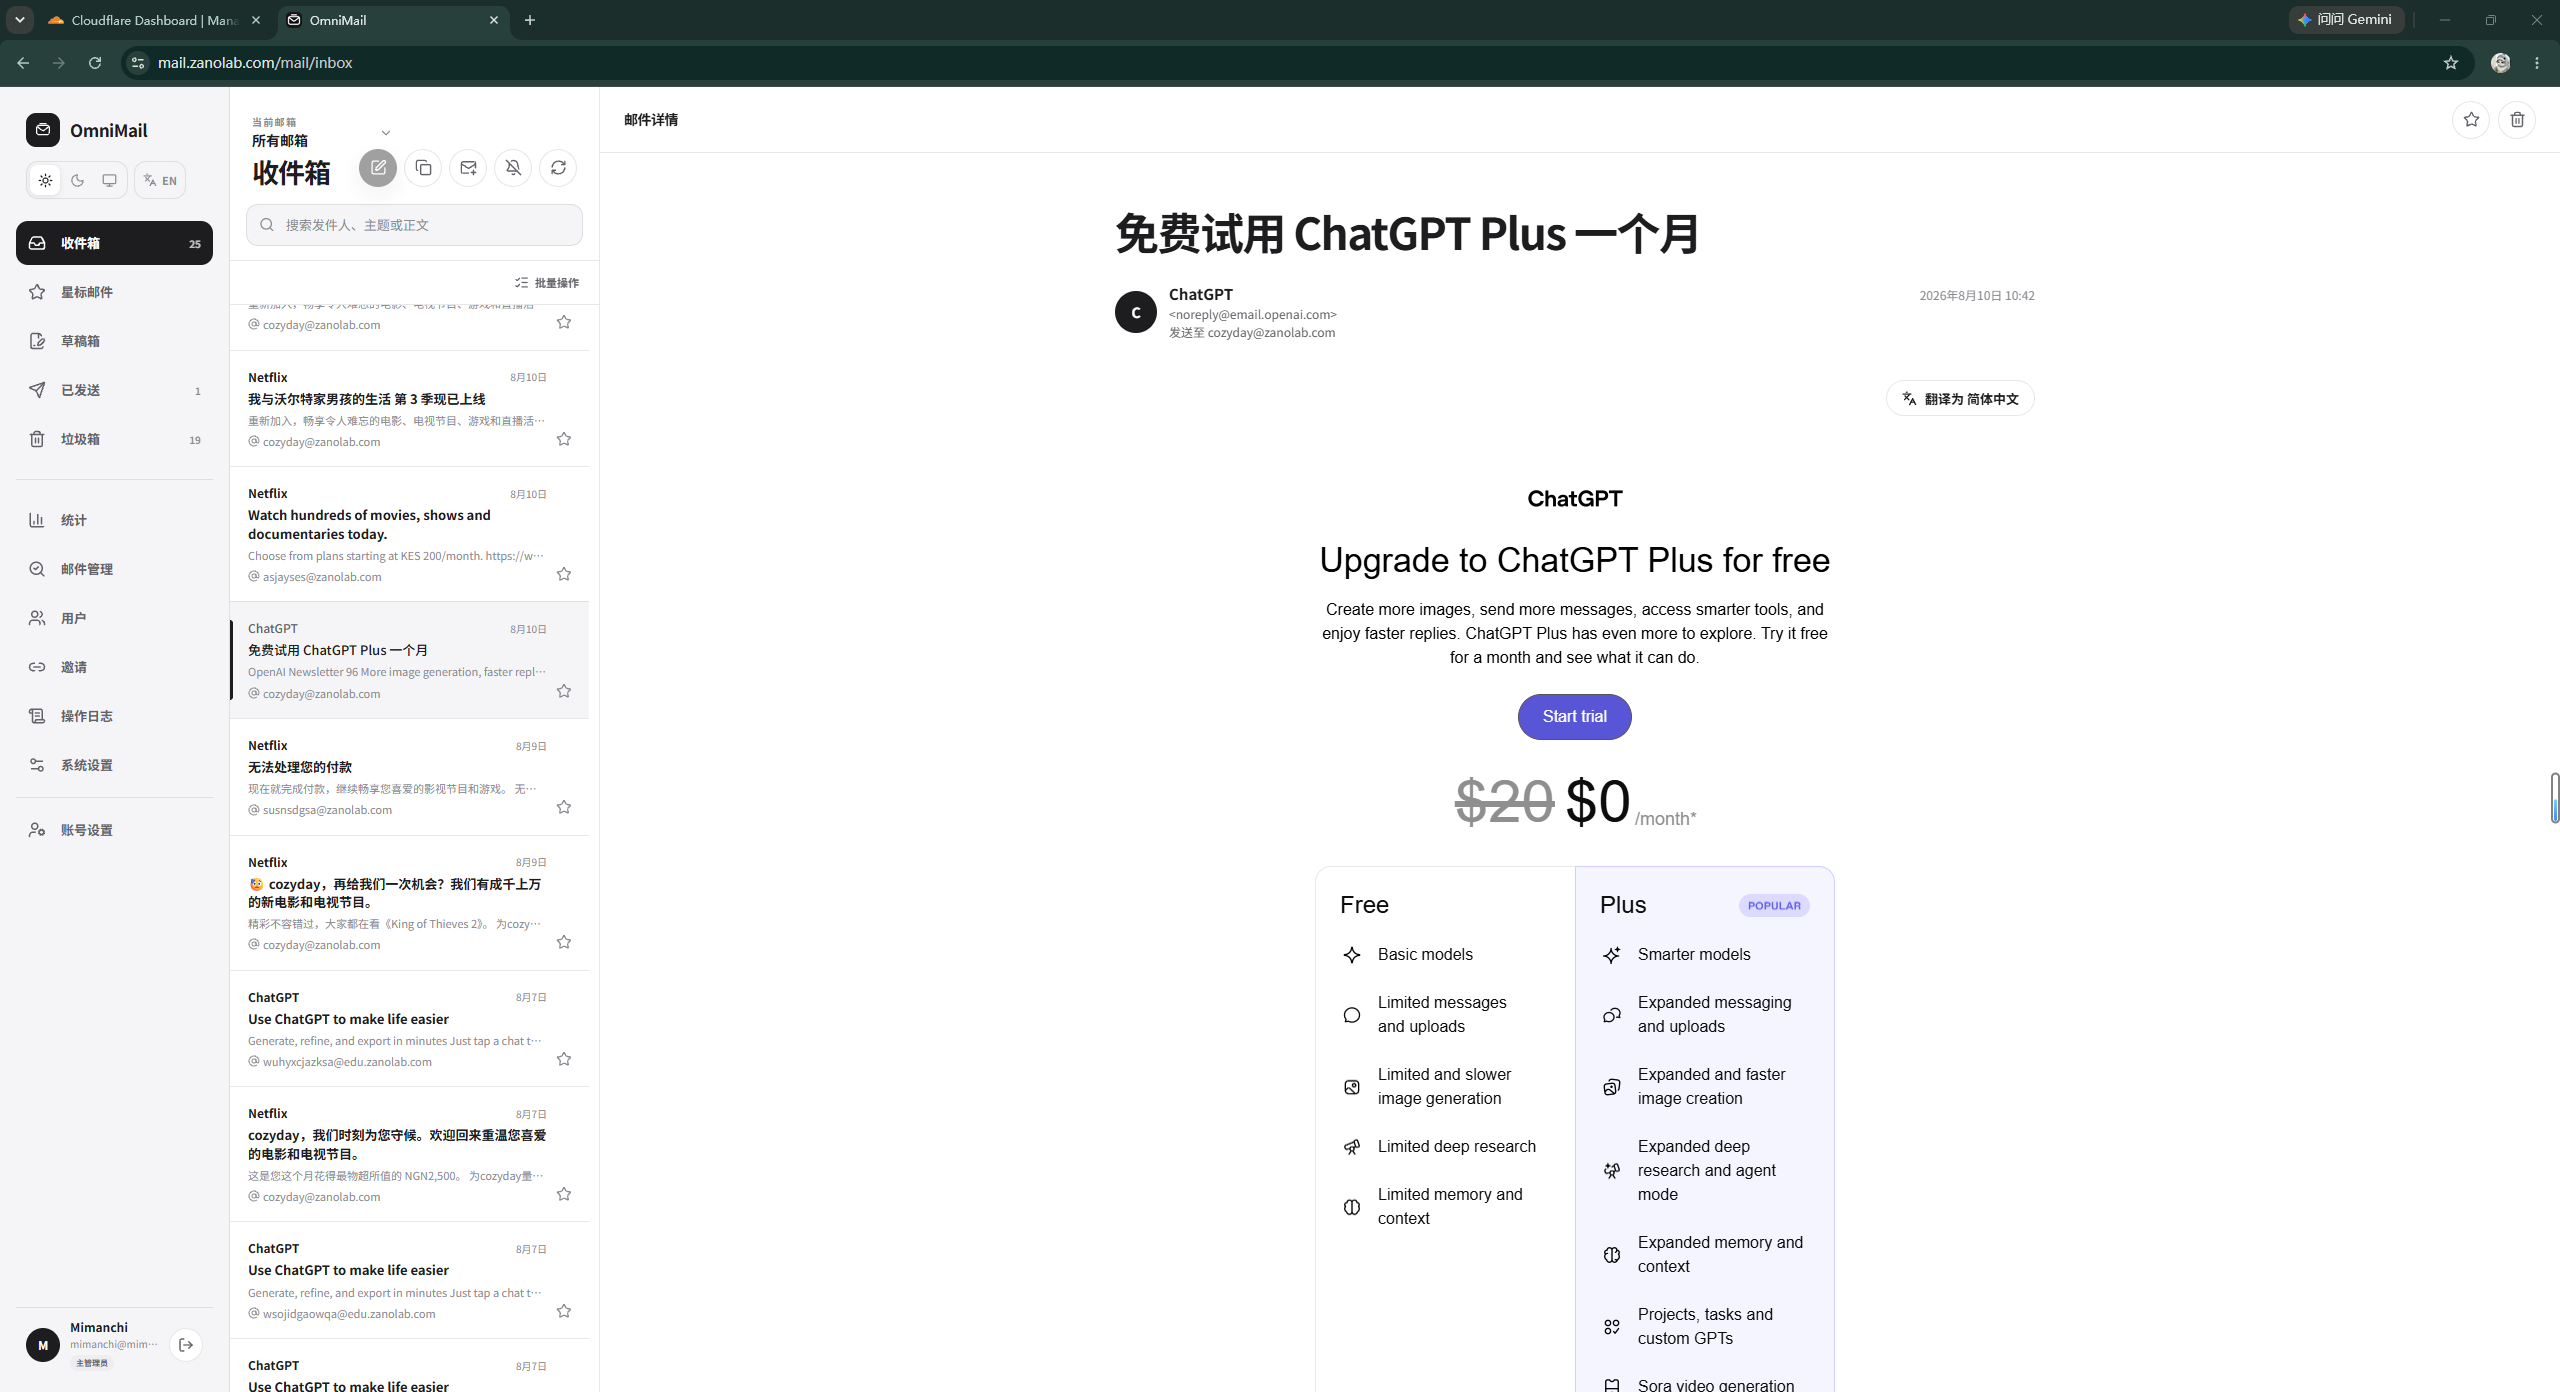Screen dimensions: 2560x1392
Task: Click the sender address noreply@email.openai.com
Action: pos(1253,314)
